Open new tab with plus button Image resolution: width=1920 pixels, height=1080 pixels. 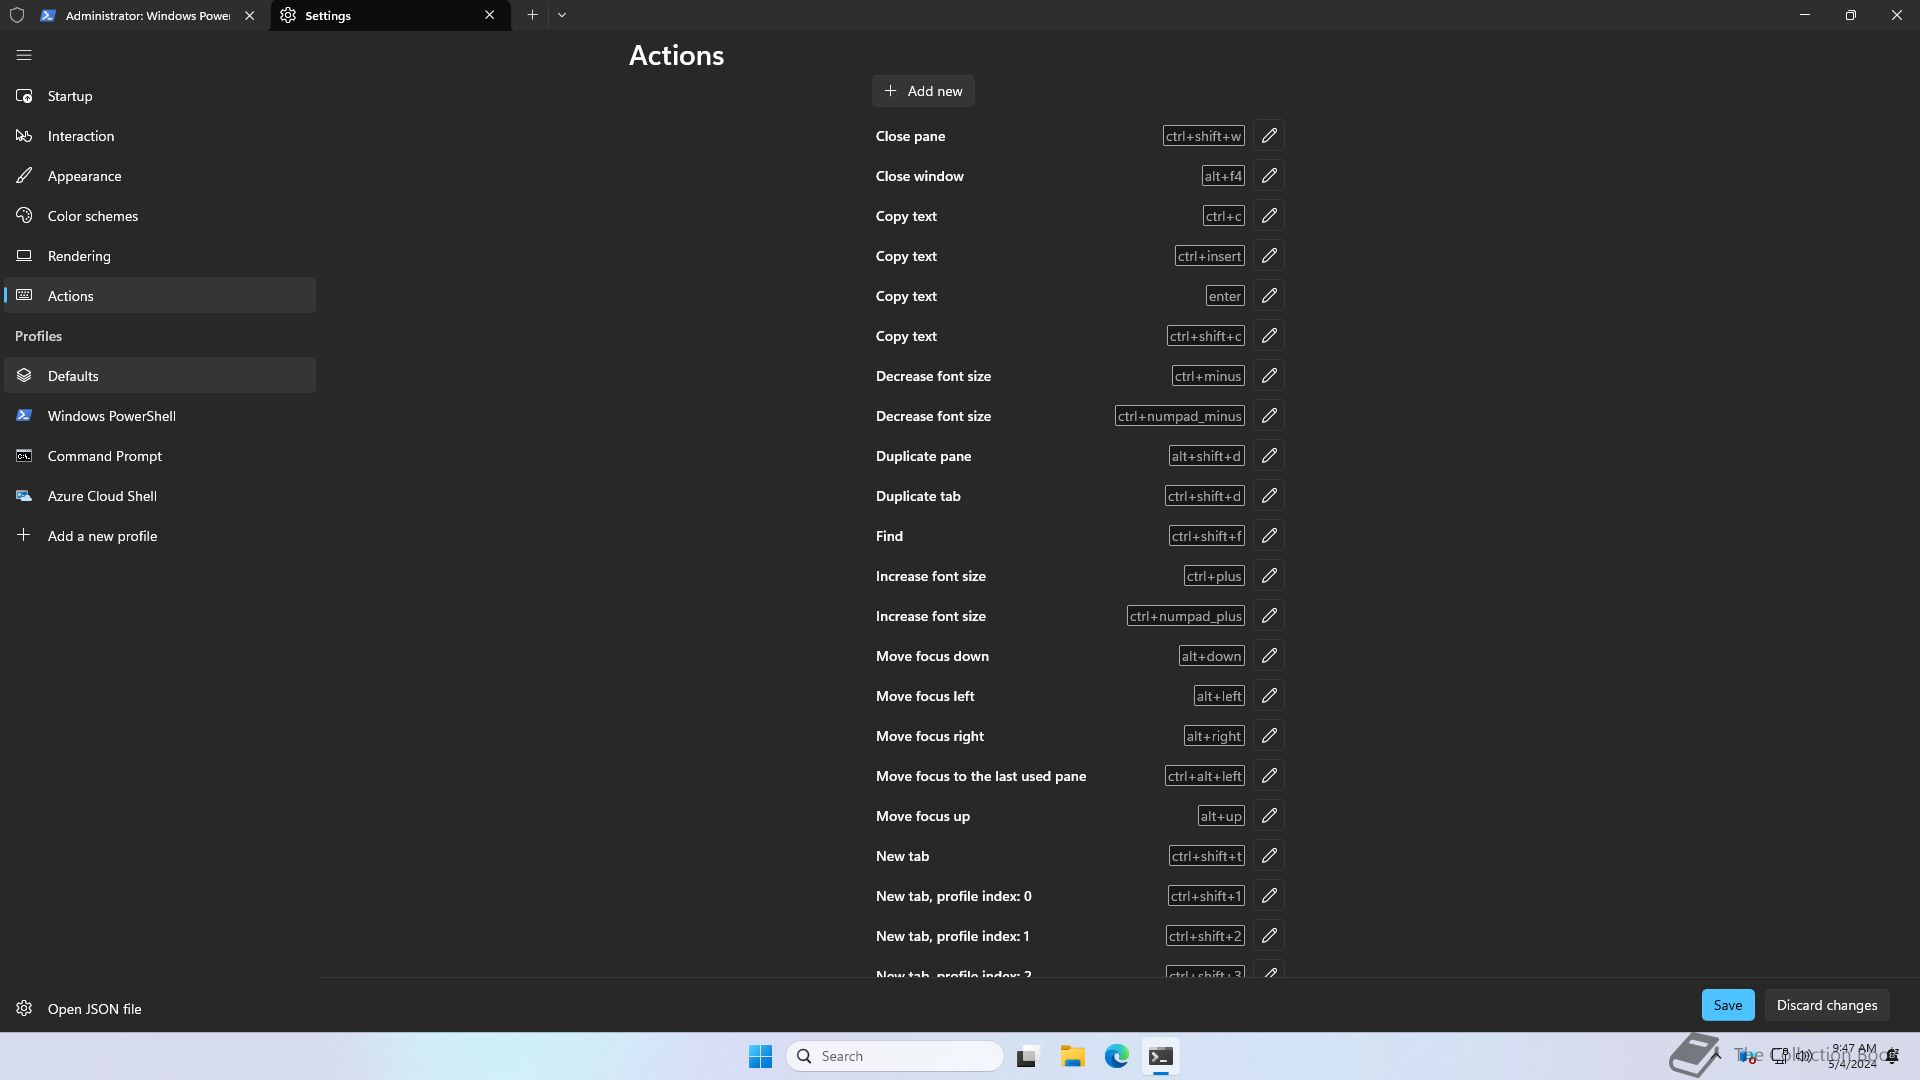(x=532, y=15)
